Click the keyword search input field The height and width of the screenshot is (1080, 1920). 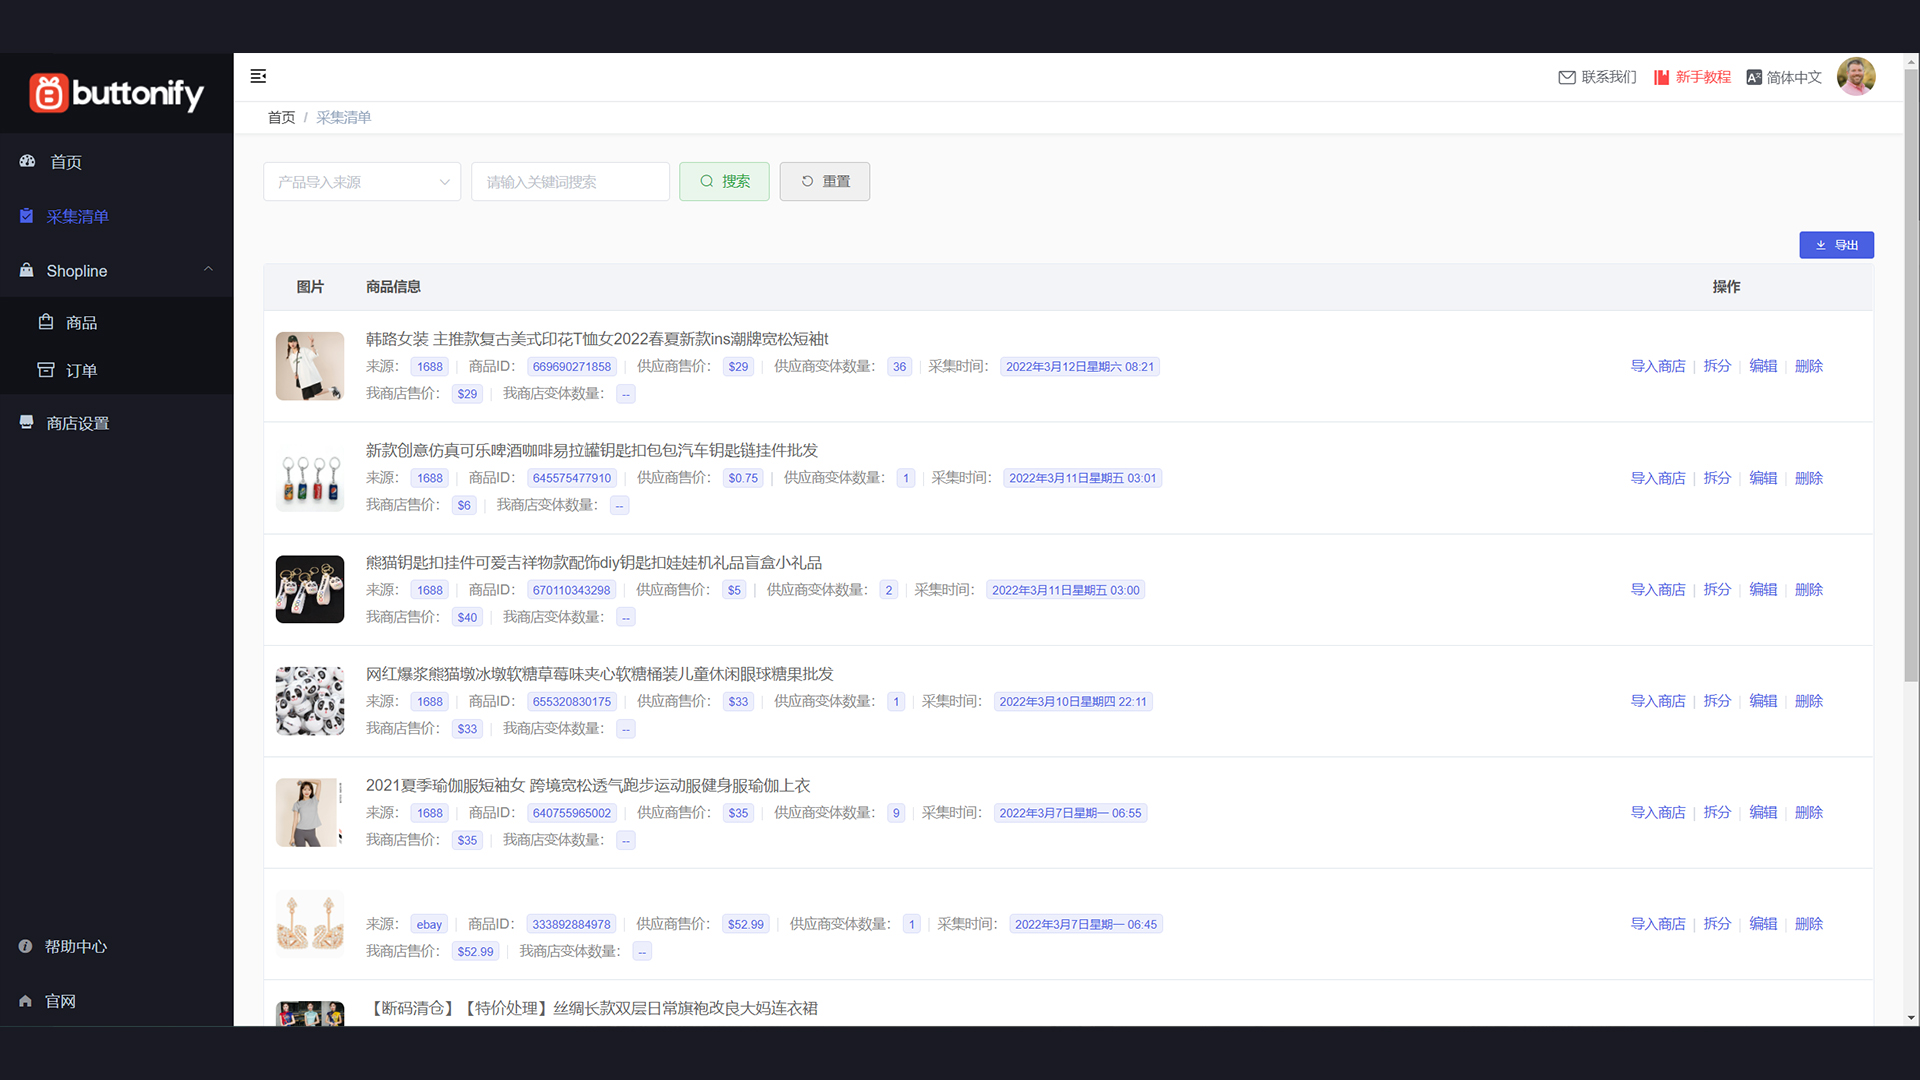point(570,182)
